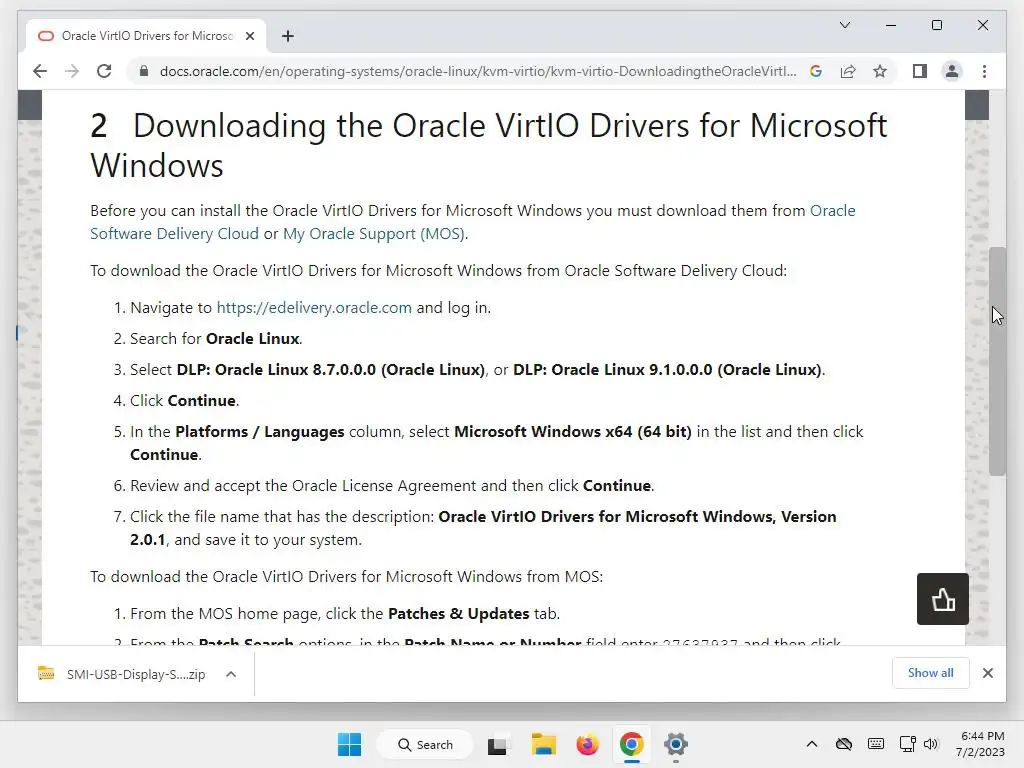Open the clock showing 6:44 PM
The image size is (1024, 768).
(x=980, y=744)
